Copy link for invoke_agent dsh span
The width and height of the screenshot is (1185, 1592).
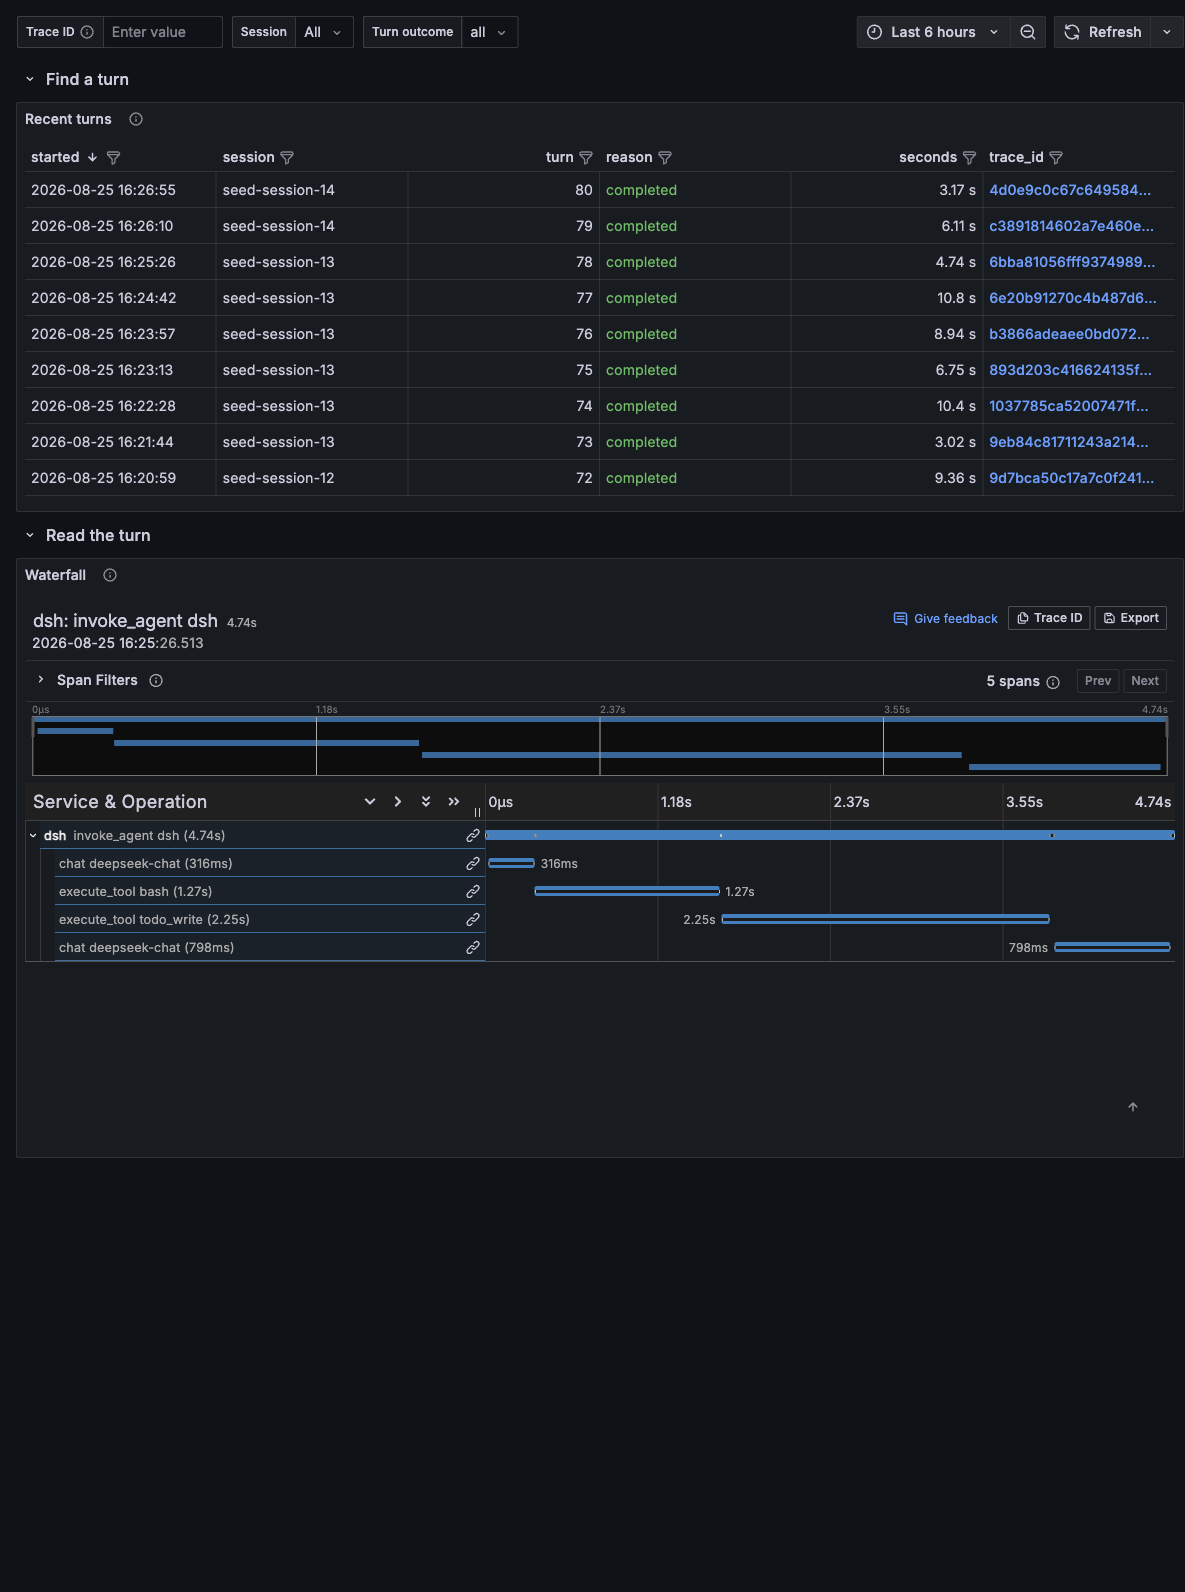473,835
